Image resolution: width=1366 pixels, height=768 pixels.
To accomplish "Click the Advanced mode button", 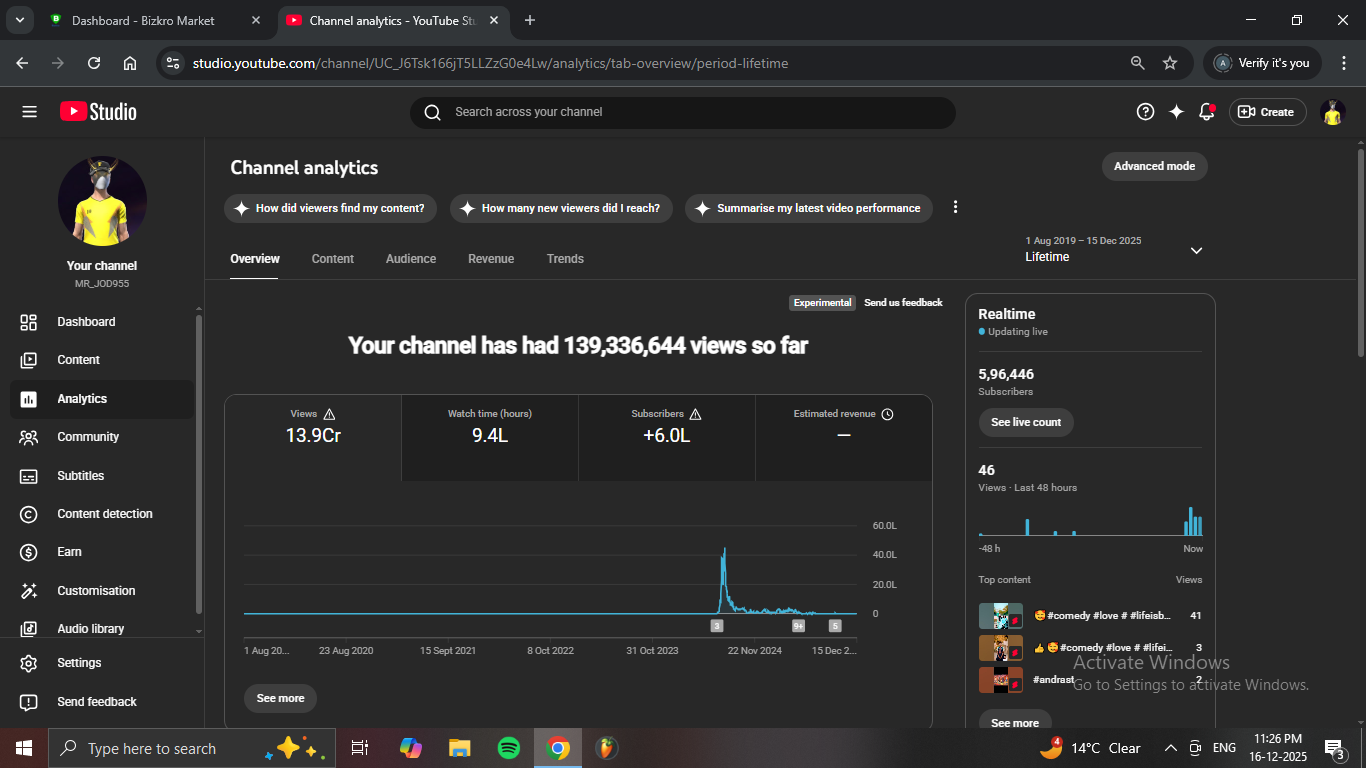I will [x=1154, y=166].
